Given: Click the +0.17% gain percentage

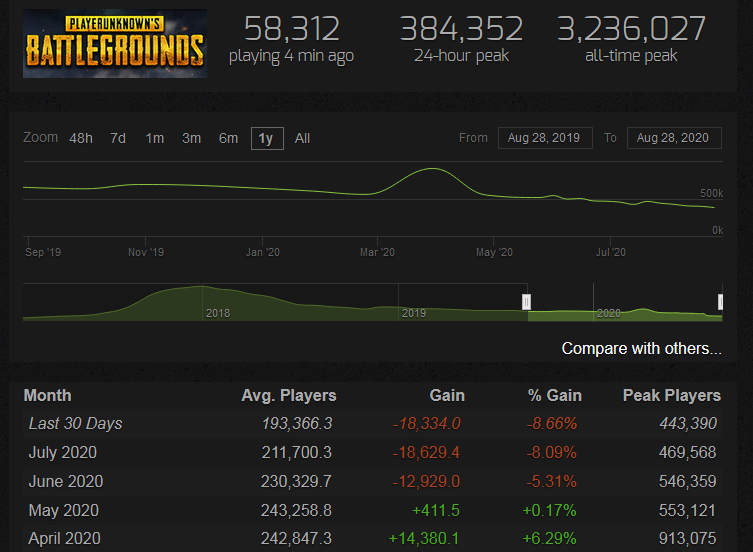Looking at the screenshot, I should (x=549, y=510).
